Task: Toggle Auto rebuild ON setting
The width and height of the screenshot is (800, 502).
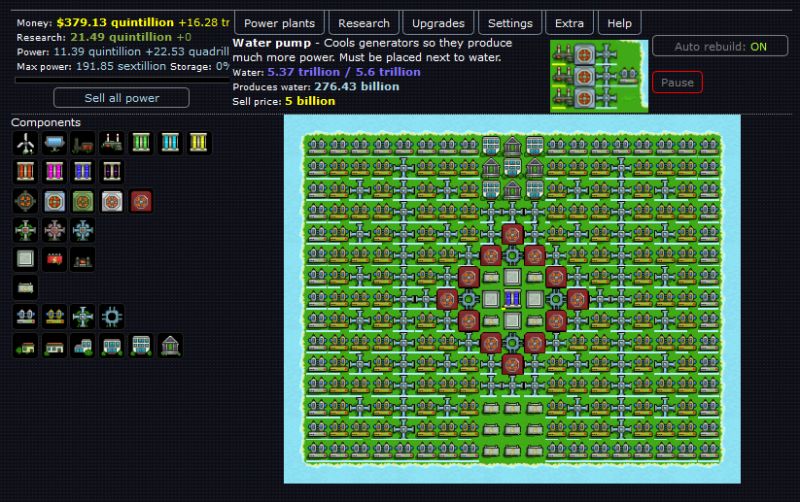Action: 720,46
